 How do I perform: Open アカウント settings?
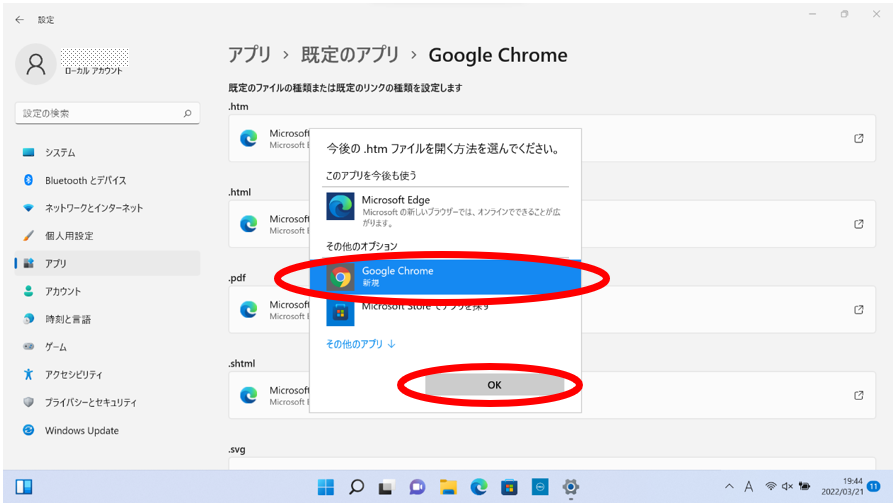pyautogui.click(x=107, y=291)
